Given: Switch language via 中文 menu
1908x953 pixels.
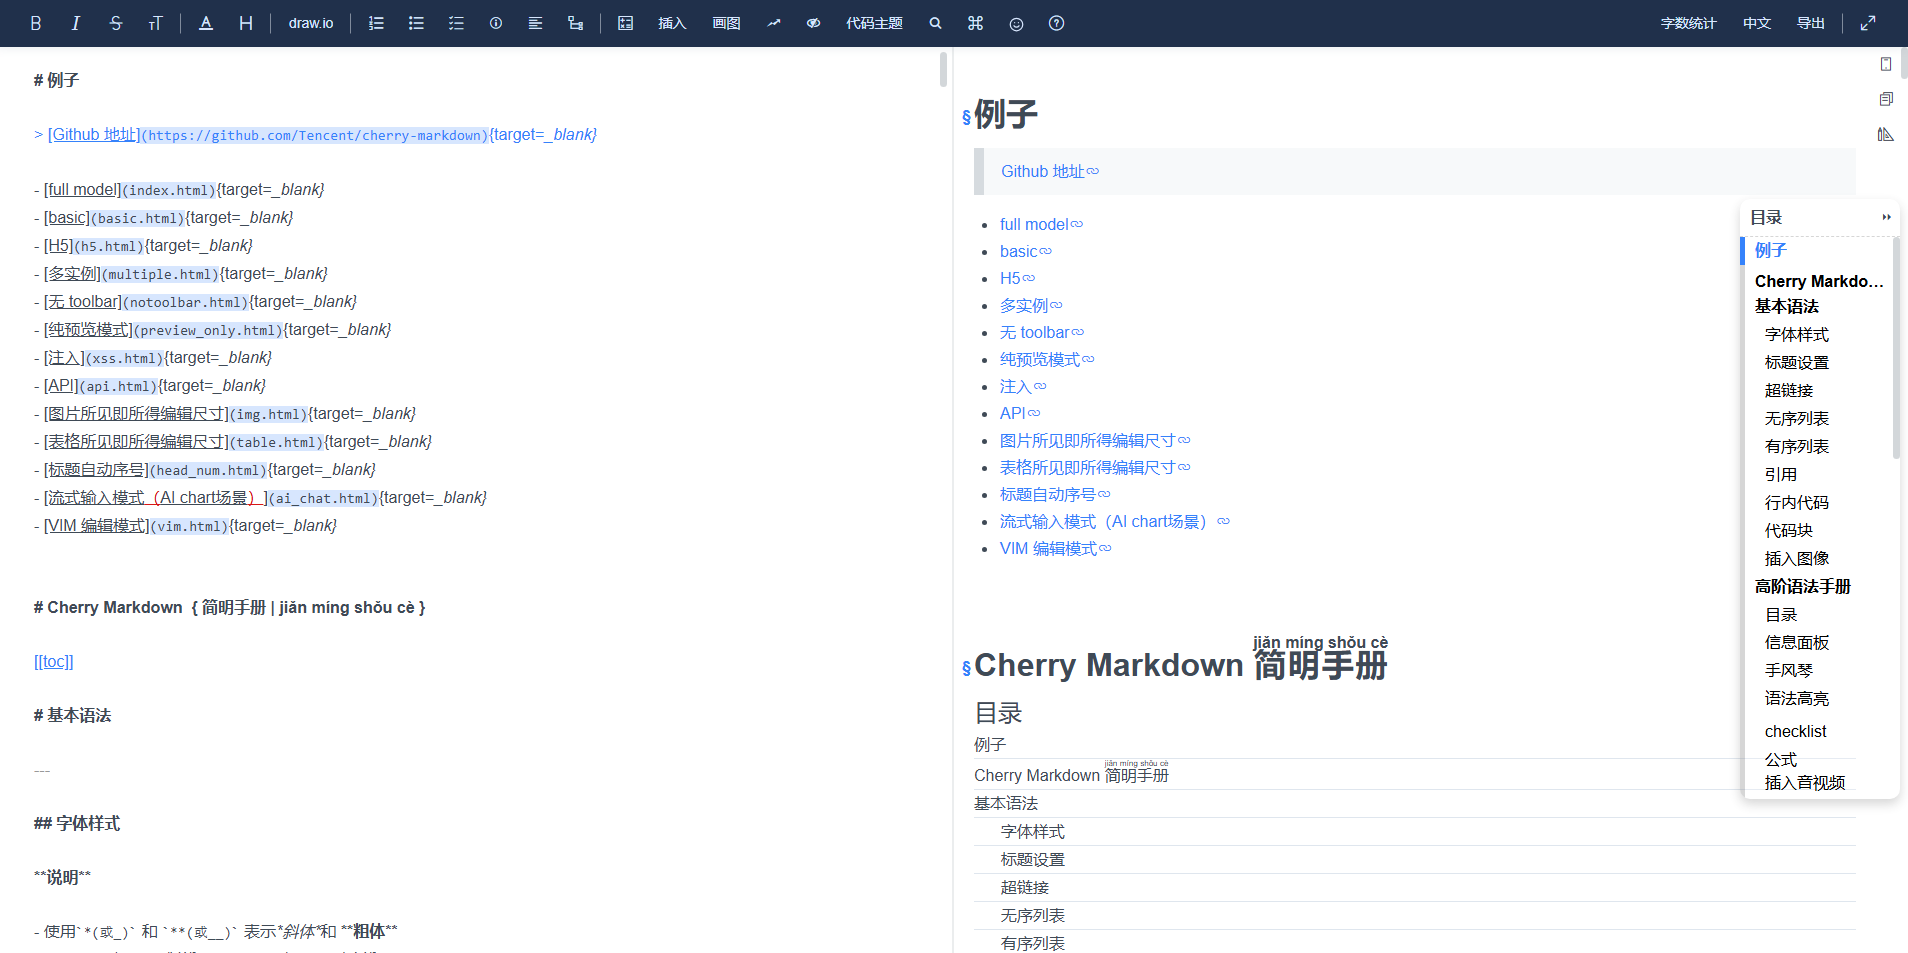Looking at the screenshot, I should pyautogui.click(x=1757, y=23).
